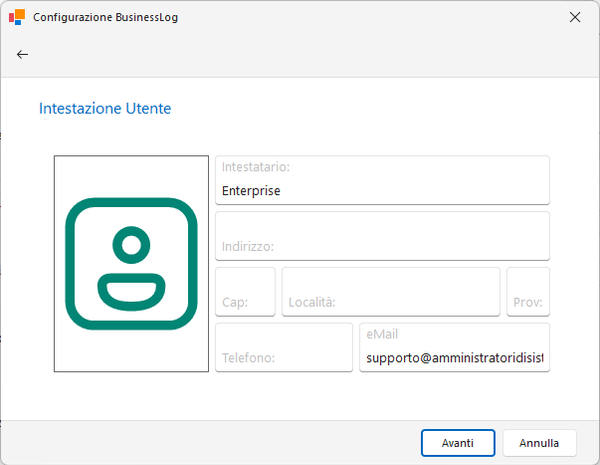
Task: Select the user profile picture placeholder
Action: coord(131,264)
